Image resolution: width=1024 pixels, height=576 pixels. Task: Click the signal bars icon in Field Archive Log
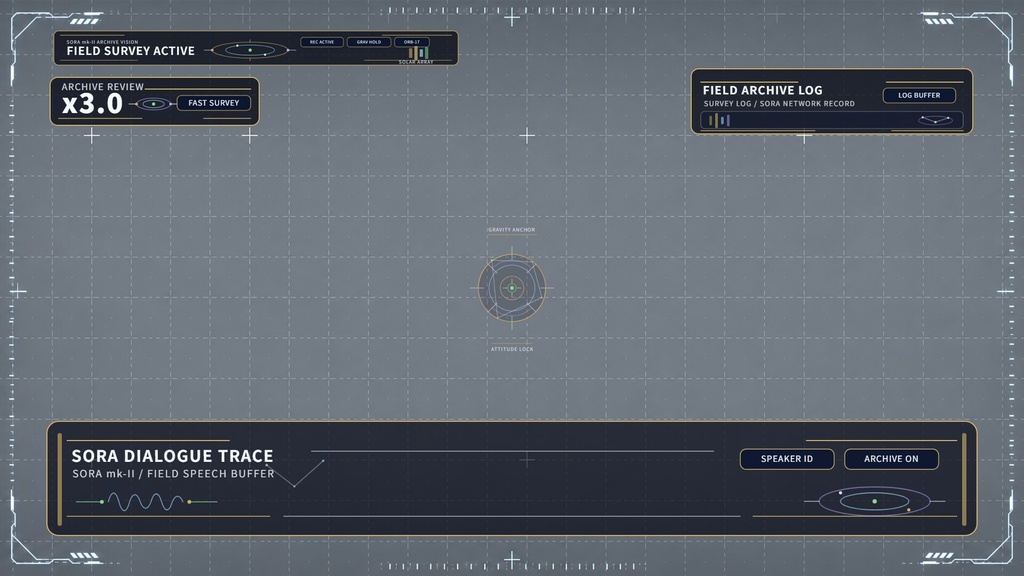(720, 120)
